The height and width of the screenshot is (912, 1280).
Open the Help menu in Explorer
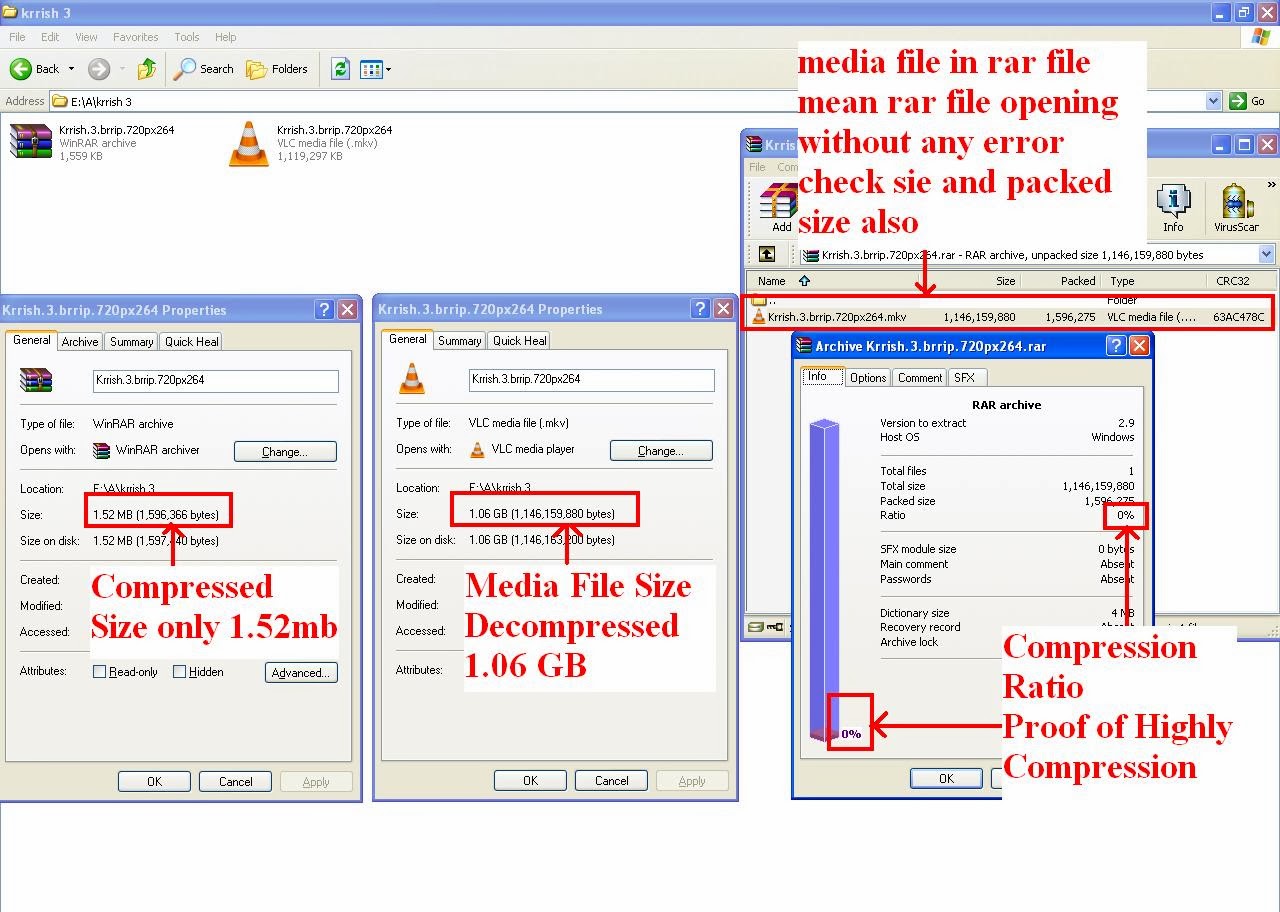point(226,37)
